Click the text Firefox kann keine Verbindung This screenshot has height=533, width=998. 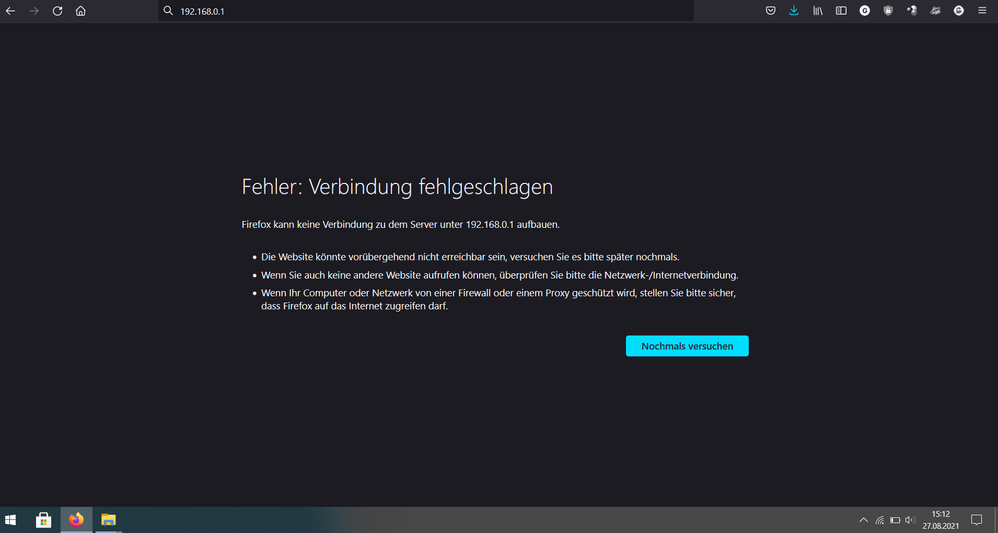tap(400, 224)
